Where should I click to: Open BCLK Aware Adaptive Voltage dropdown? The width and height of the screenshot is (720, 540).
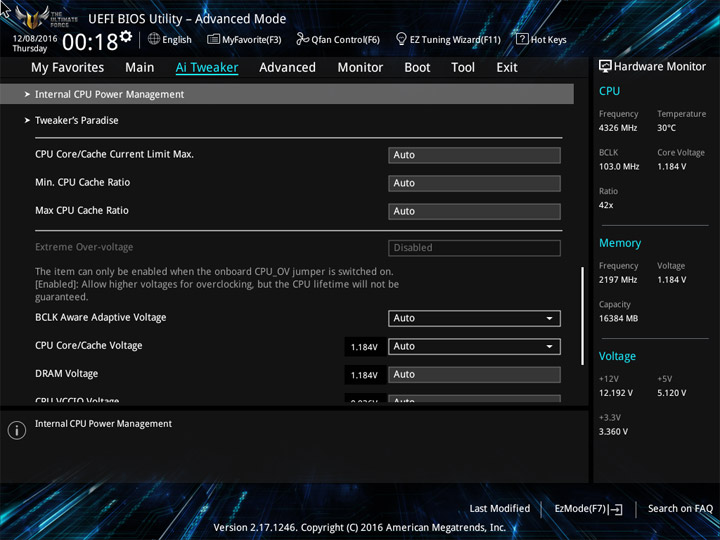[x=474, y=318]
